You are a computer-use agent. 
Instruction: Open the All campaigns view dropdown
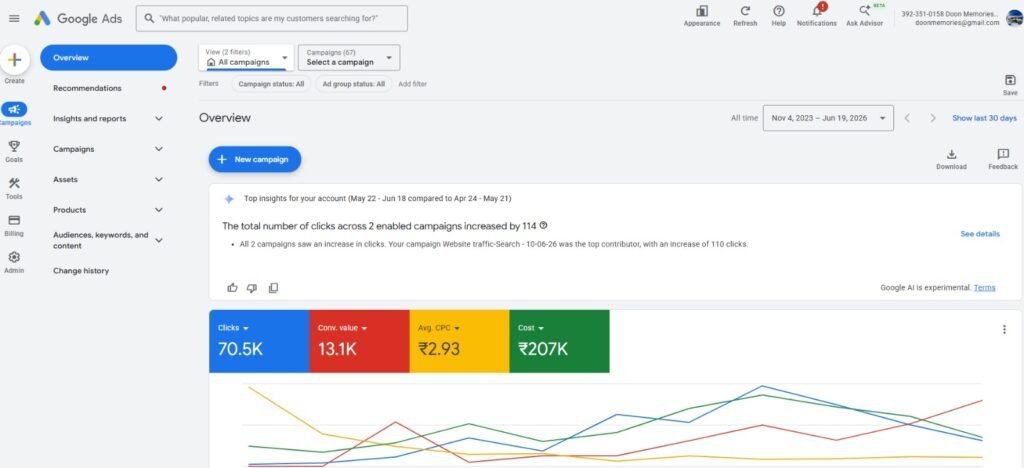coord(246,57)
